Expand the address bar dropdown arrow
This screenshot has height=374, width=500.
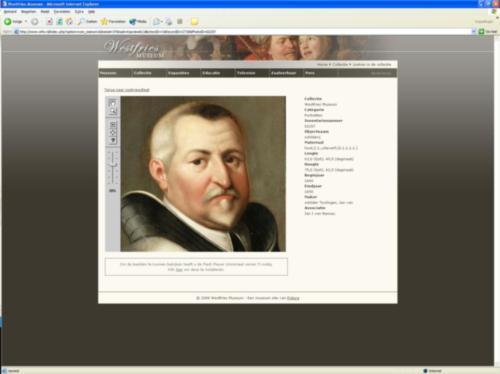click(x=473, y=31)
